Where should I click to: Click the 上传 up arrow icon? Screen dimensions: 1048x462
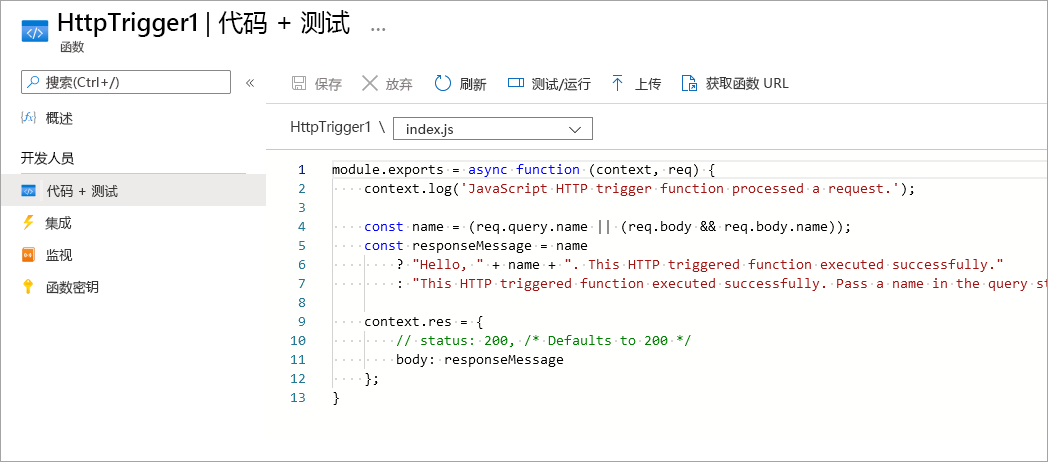(618, 84)
